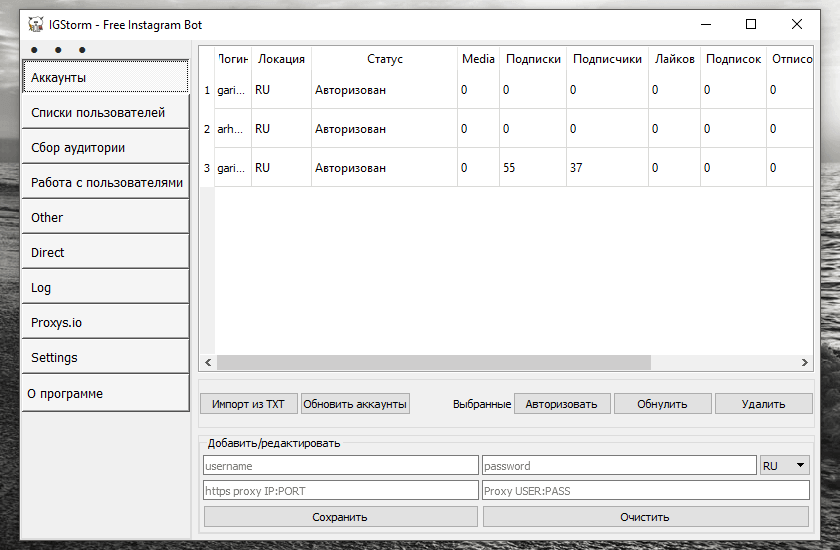840x550 pixels.
Task: Click the Импорт из TXT button
Action: point(249,404)
